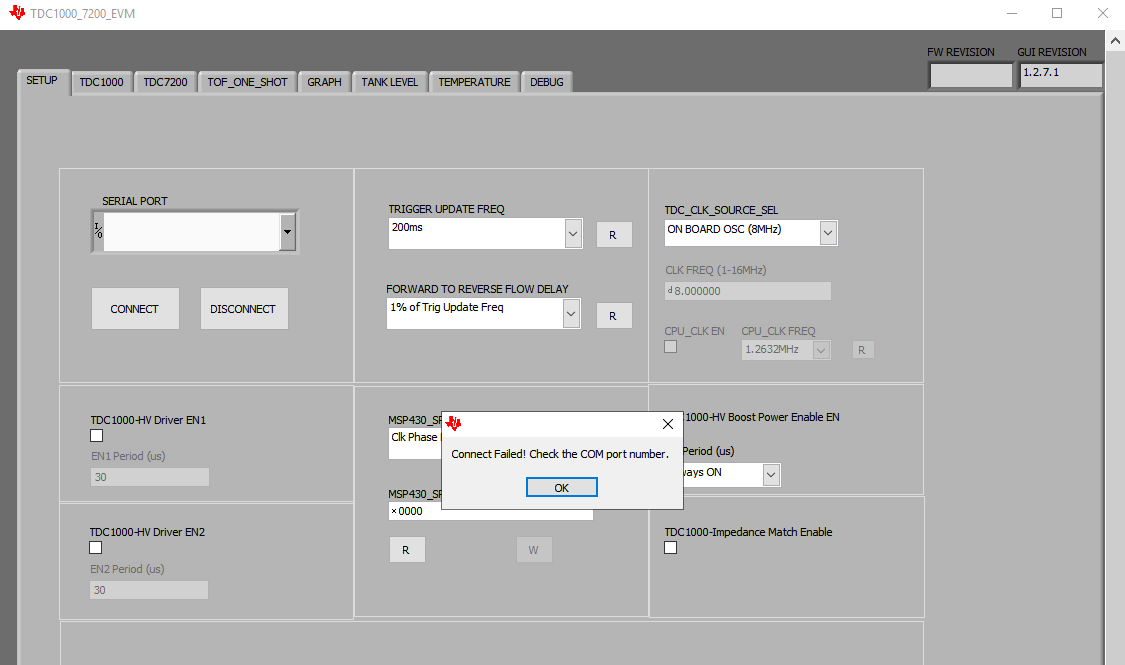Image resolution: width=1125 pixels, height=665 pixels.
Task: Close the Connect Failed dialog with X
Action: (x=667, y=424)
